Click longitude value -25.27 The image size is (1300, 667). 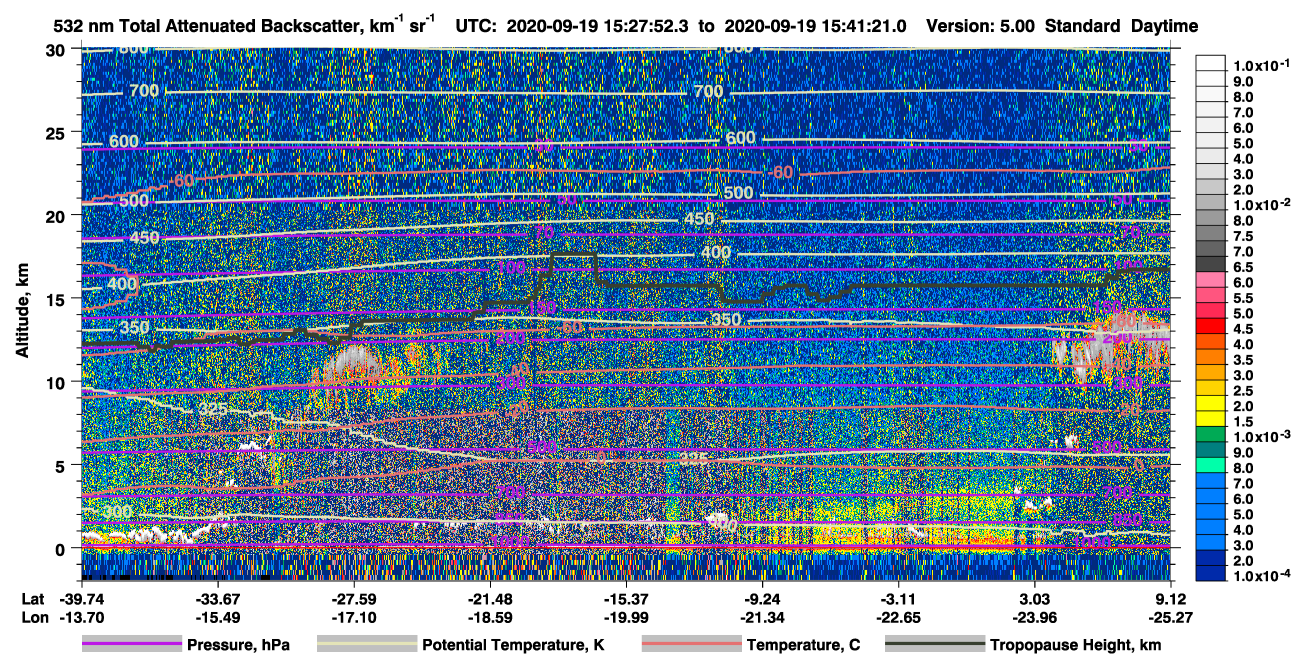click(x=1171, y=617)
